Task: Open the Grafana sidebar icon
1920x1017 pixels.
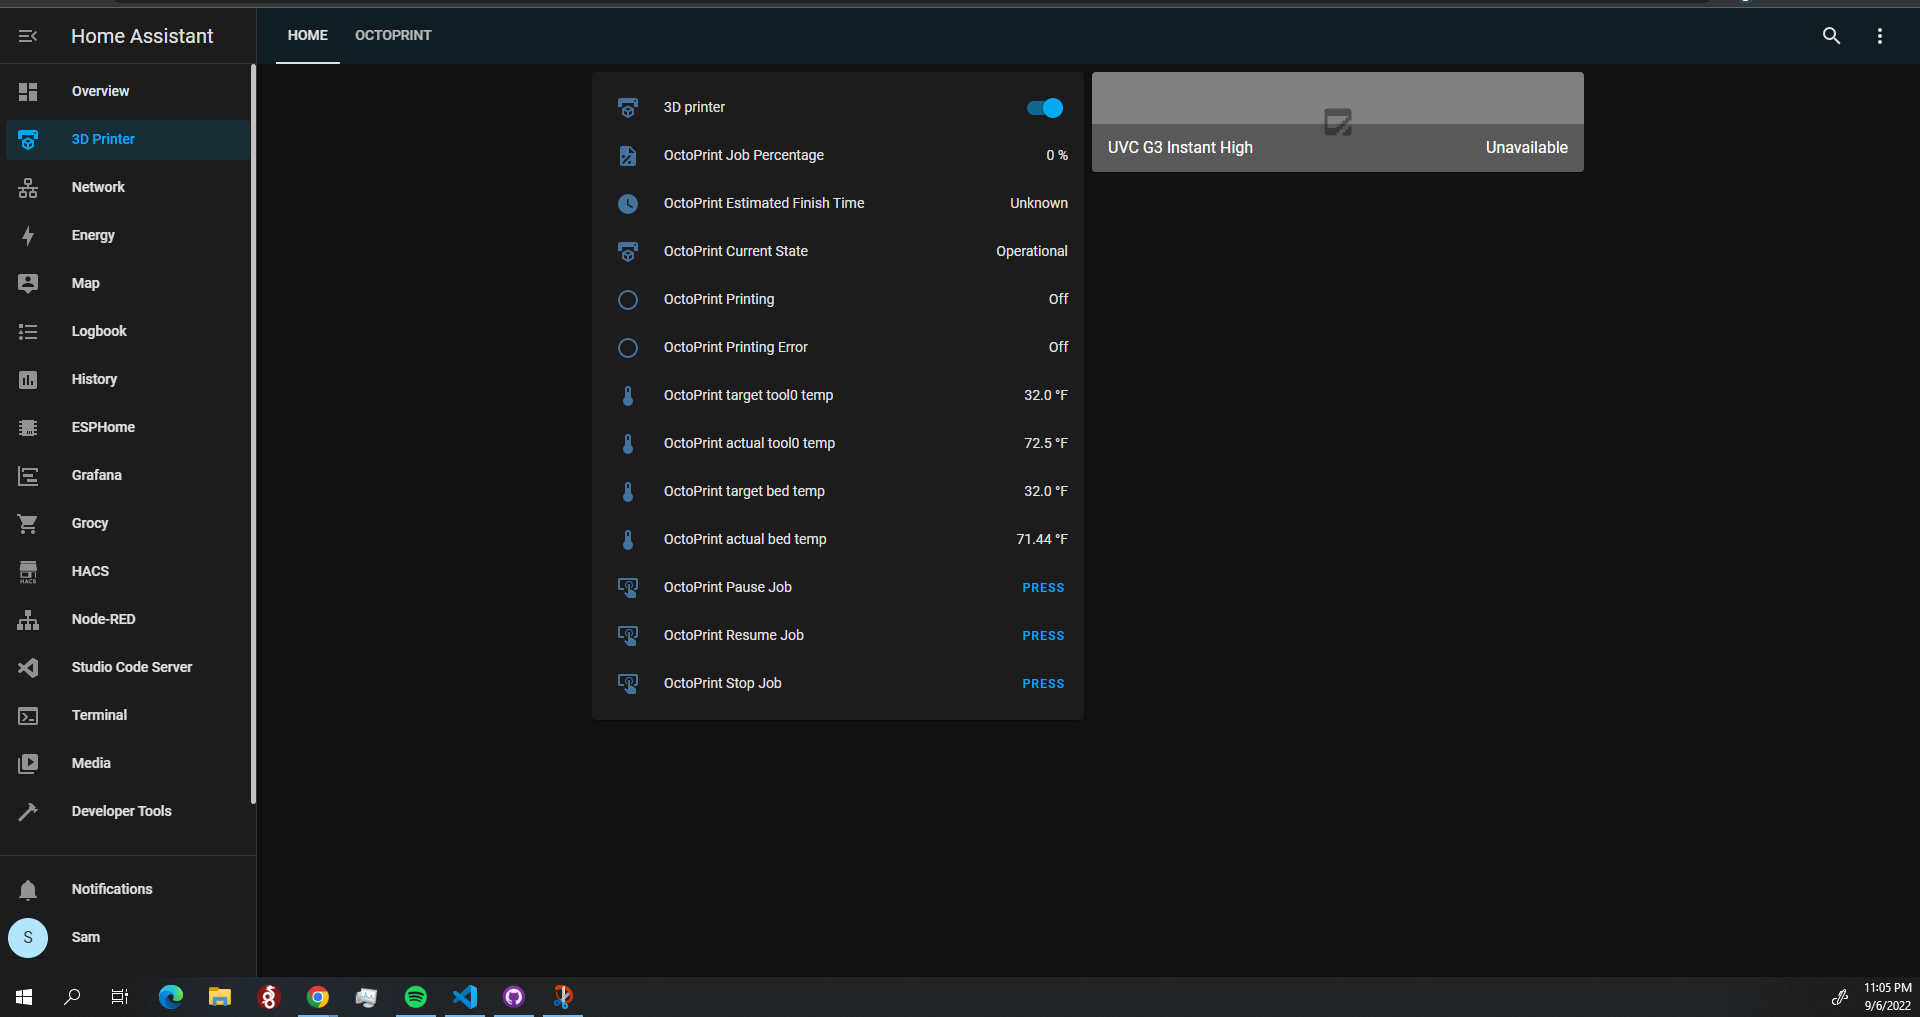Action: pos(28,476)
